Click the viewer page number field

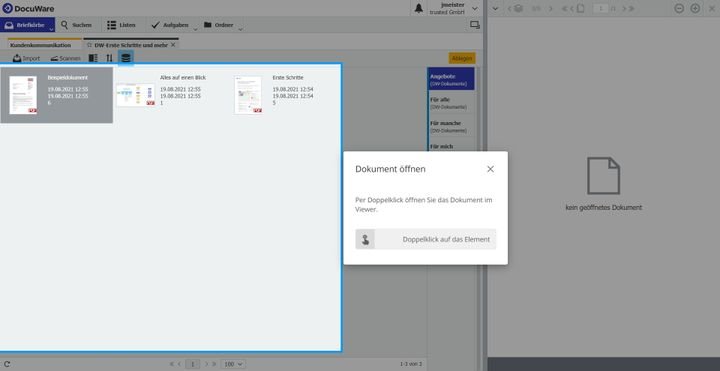[600, 8]
